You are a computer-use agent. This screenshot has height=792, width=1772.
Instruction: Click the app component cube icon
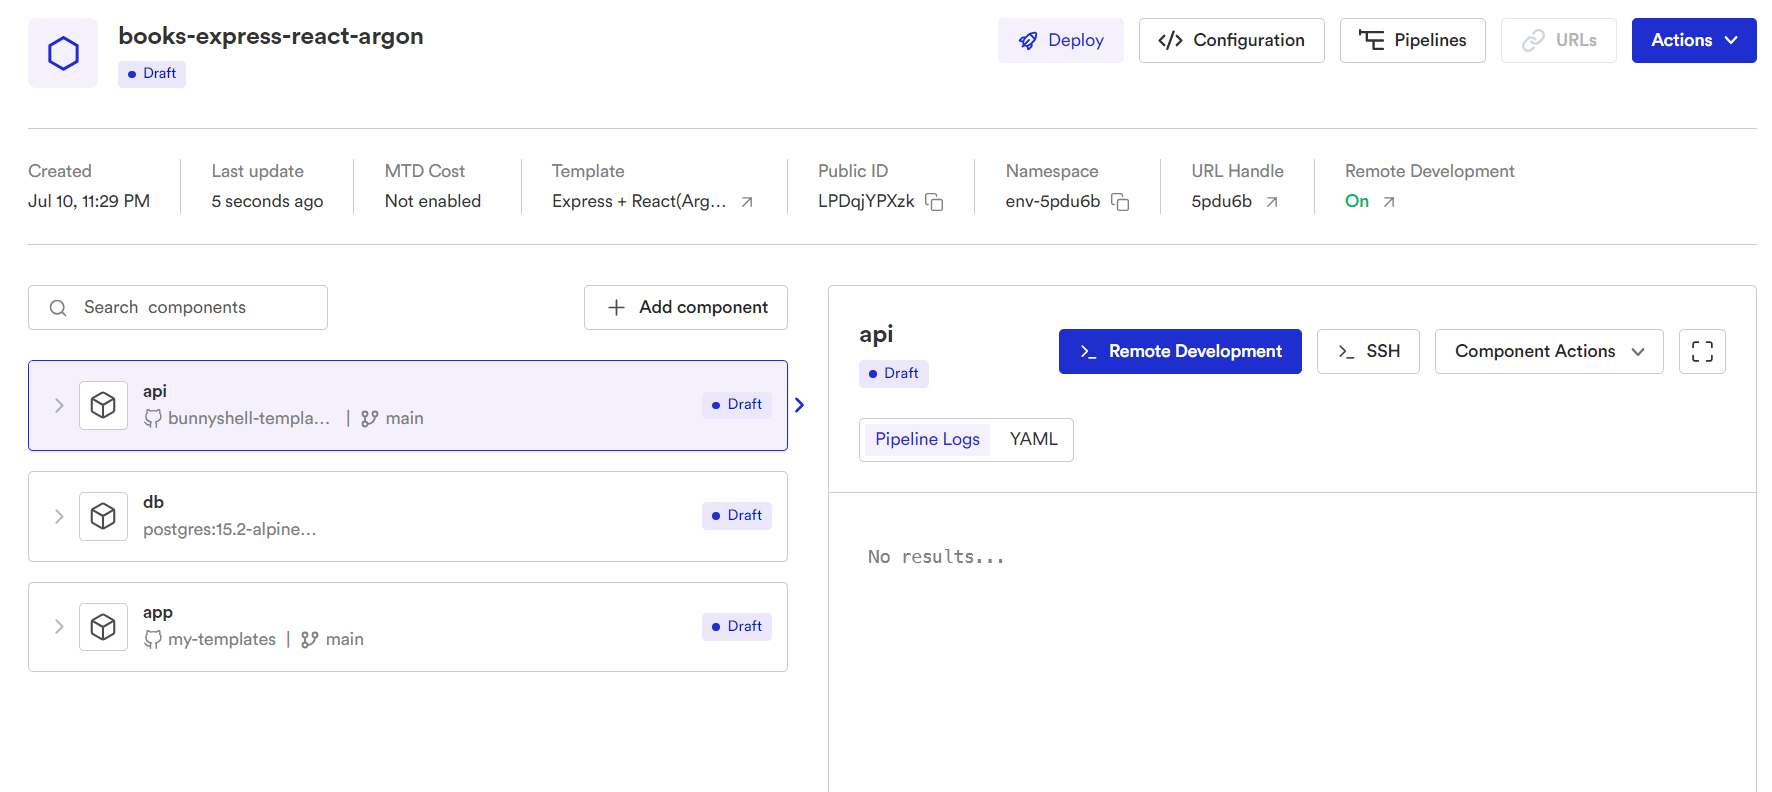pos(103,627)
